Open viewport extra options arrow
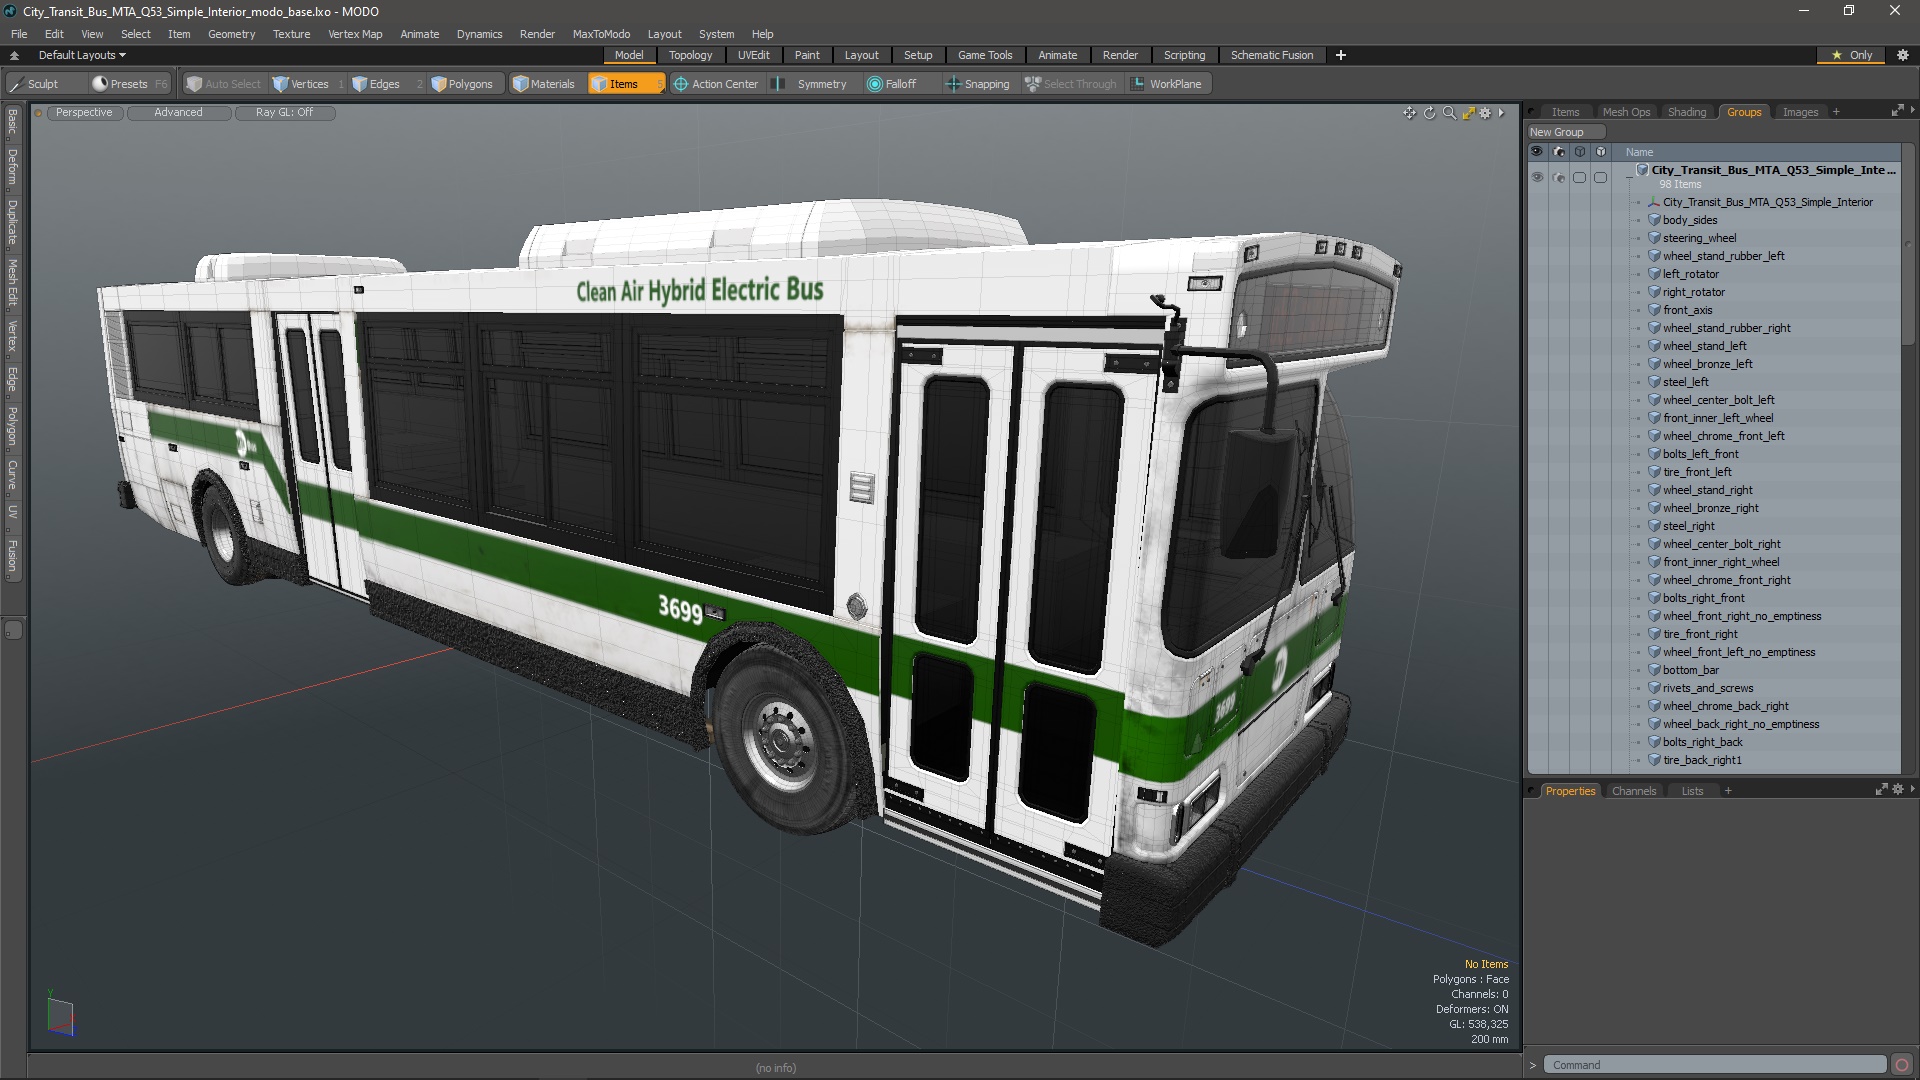 click(x=1501, y=113)
